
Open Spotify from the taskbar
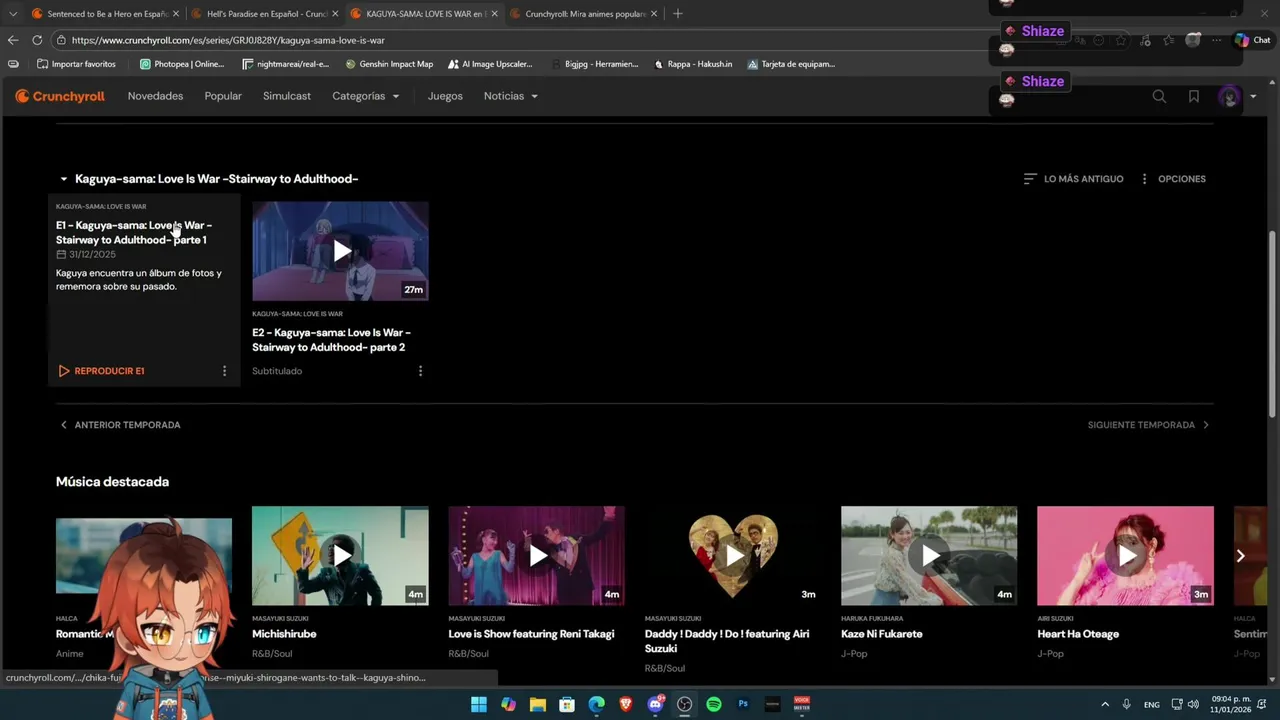click(714, 704)
